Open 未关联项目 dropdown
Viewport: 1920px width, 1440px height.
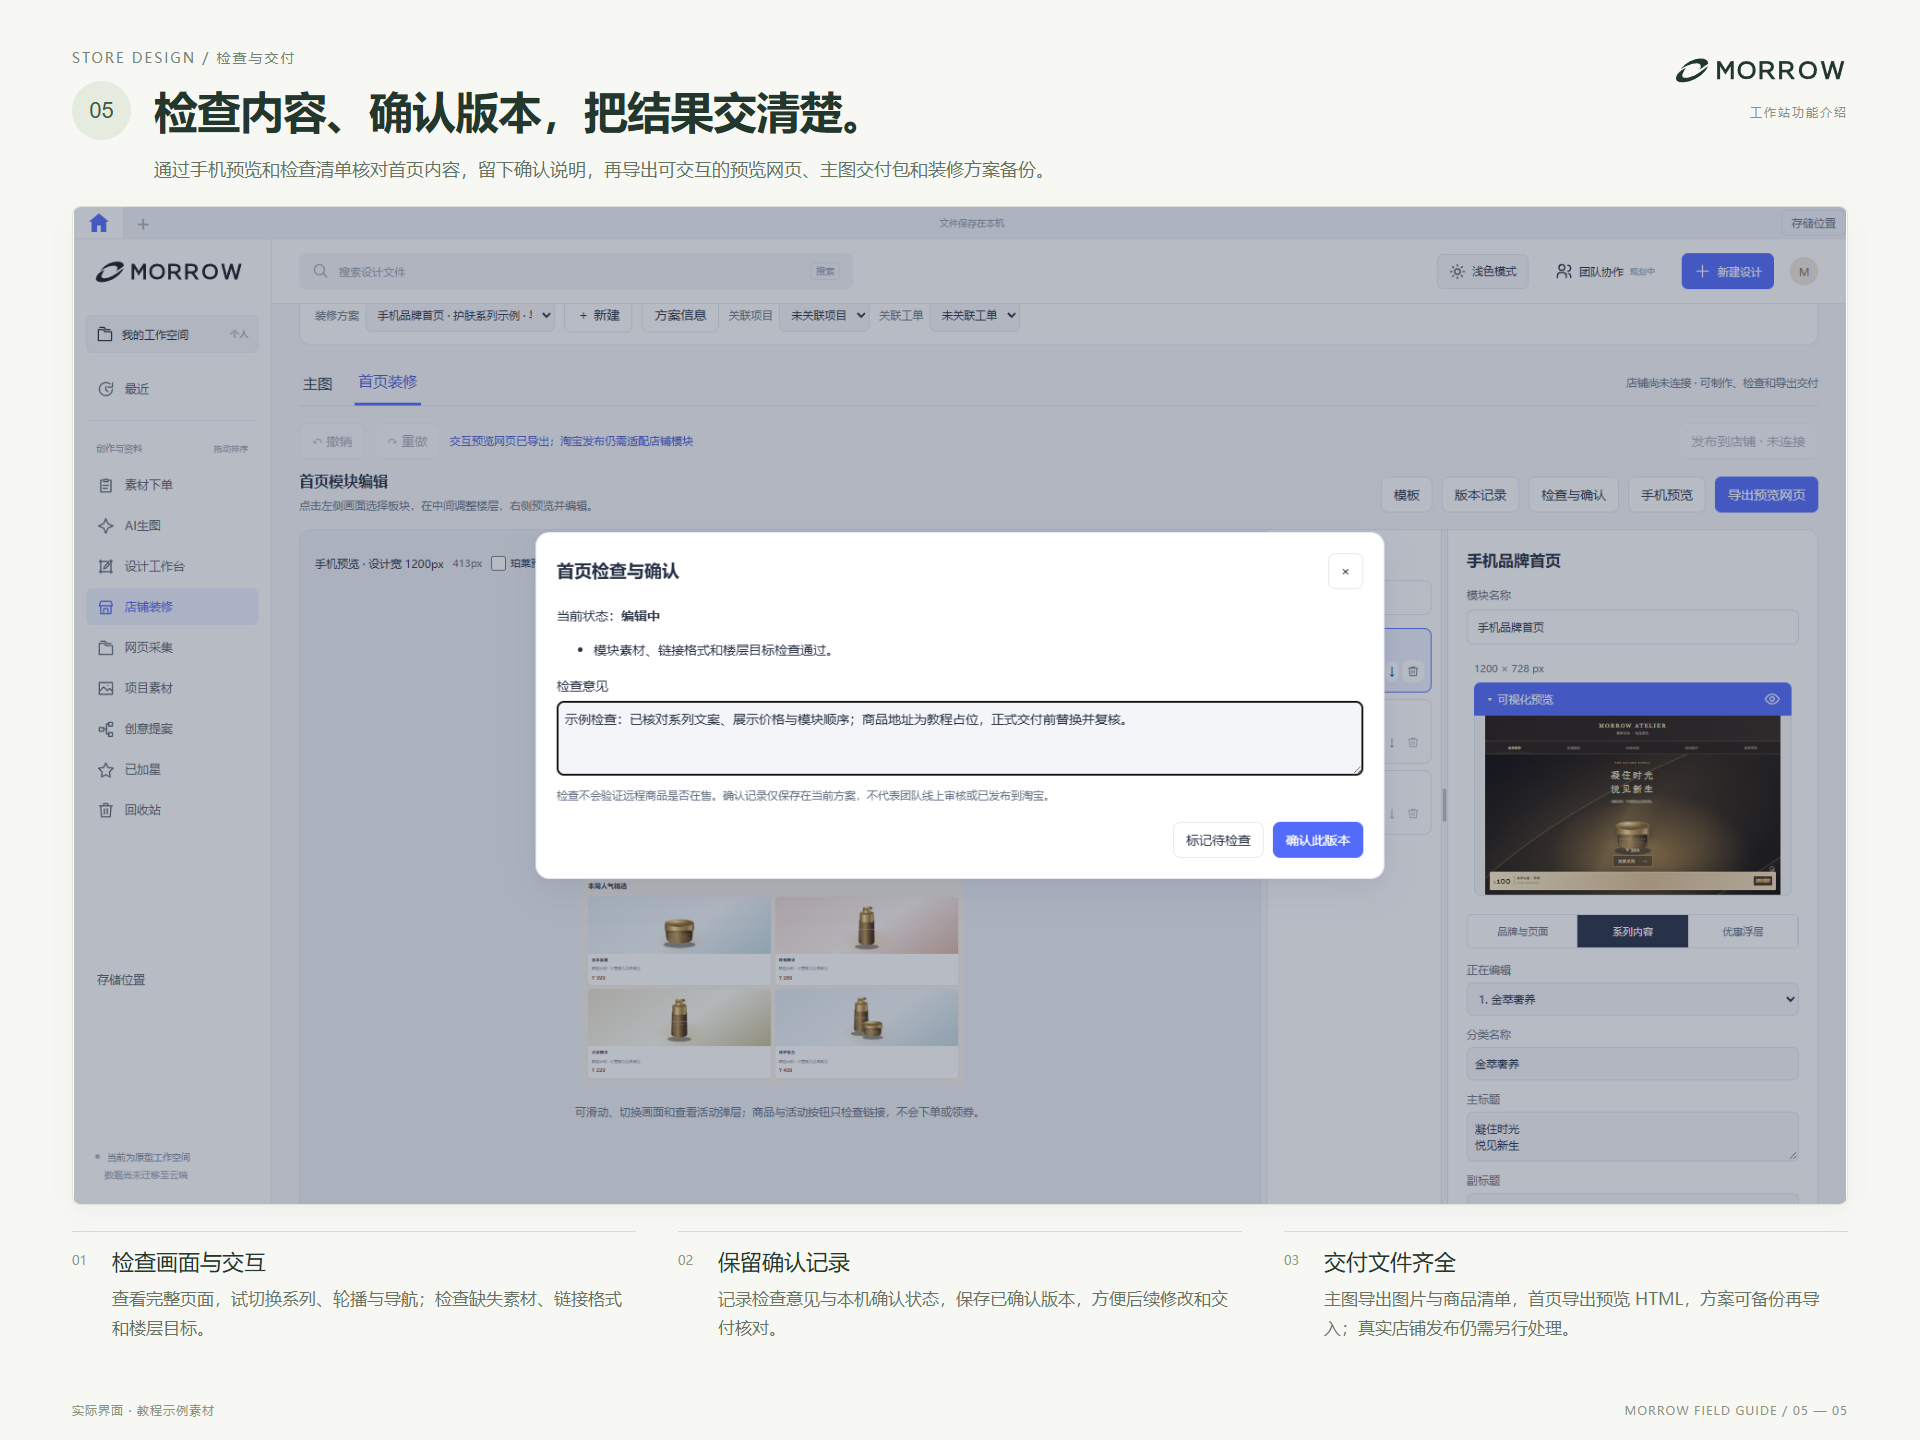coord(825,316)
